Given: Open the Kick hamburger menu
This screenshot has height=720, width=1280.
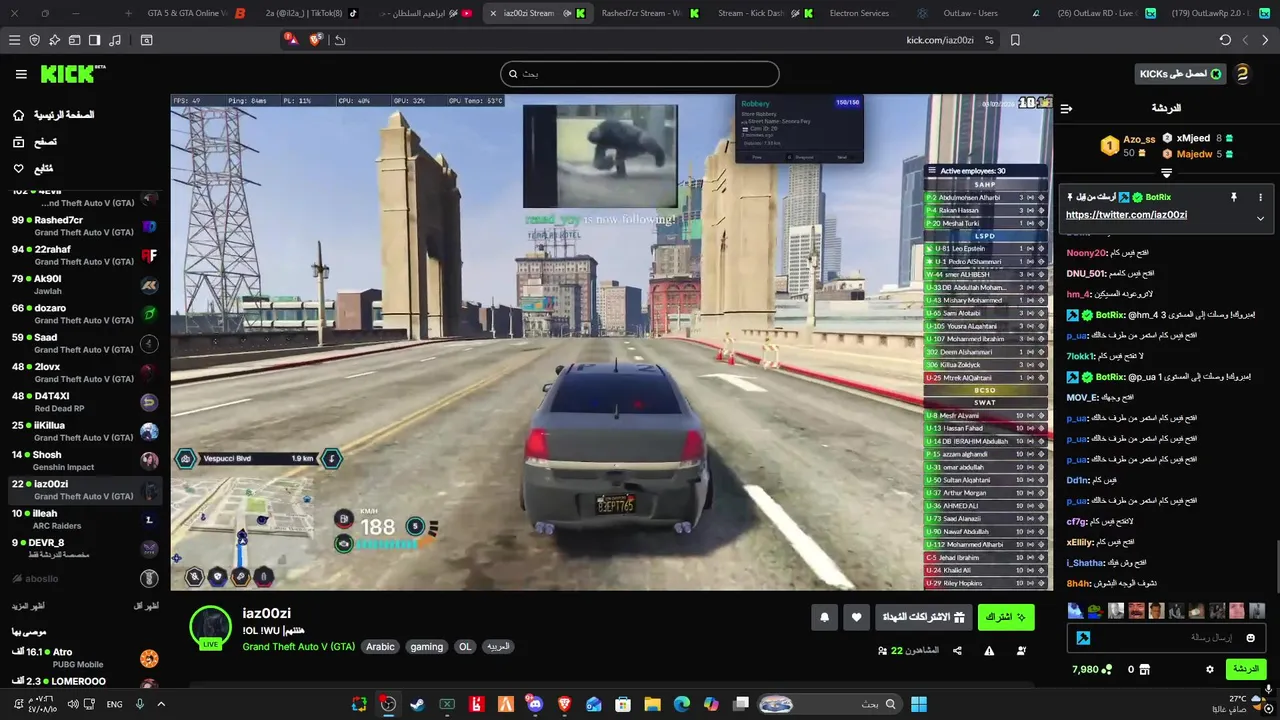Looking at the screenshot, I should [x=21, y=74].
